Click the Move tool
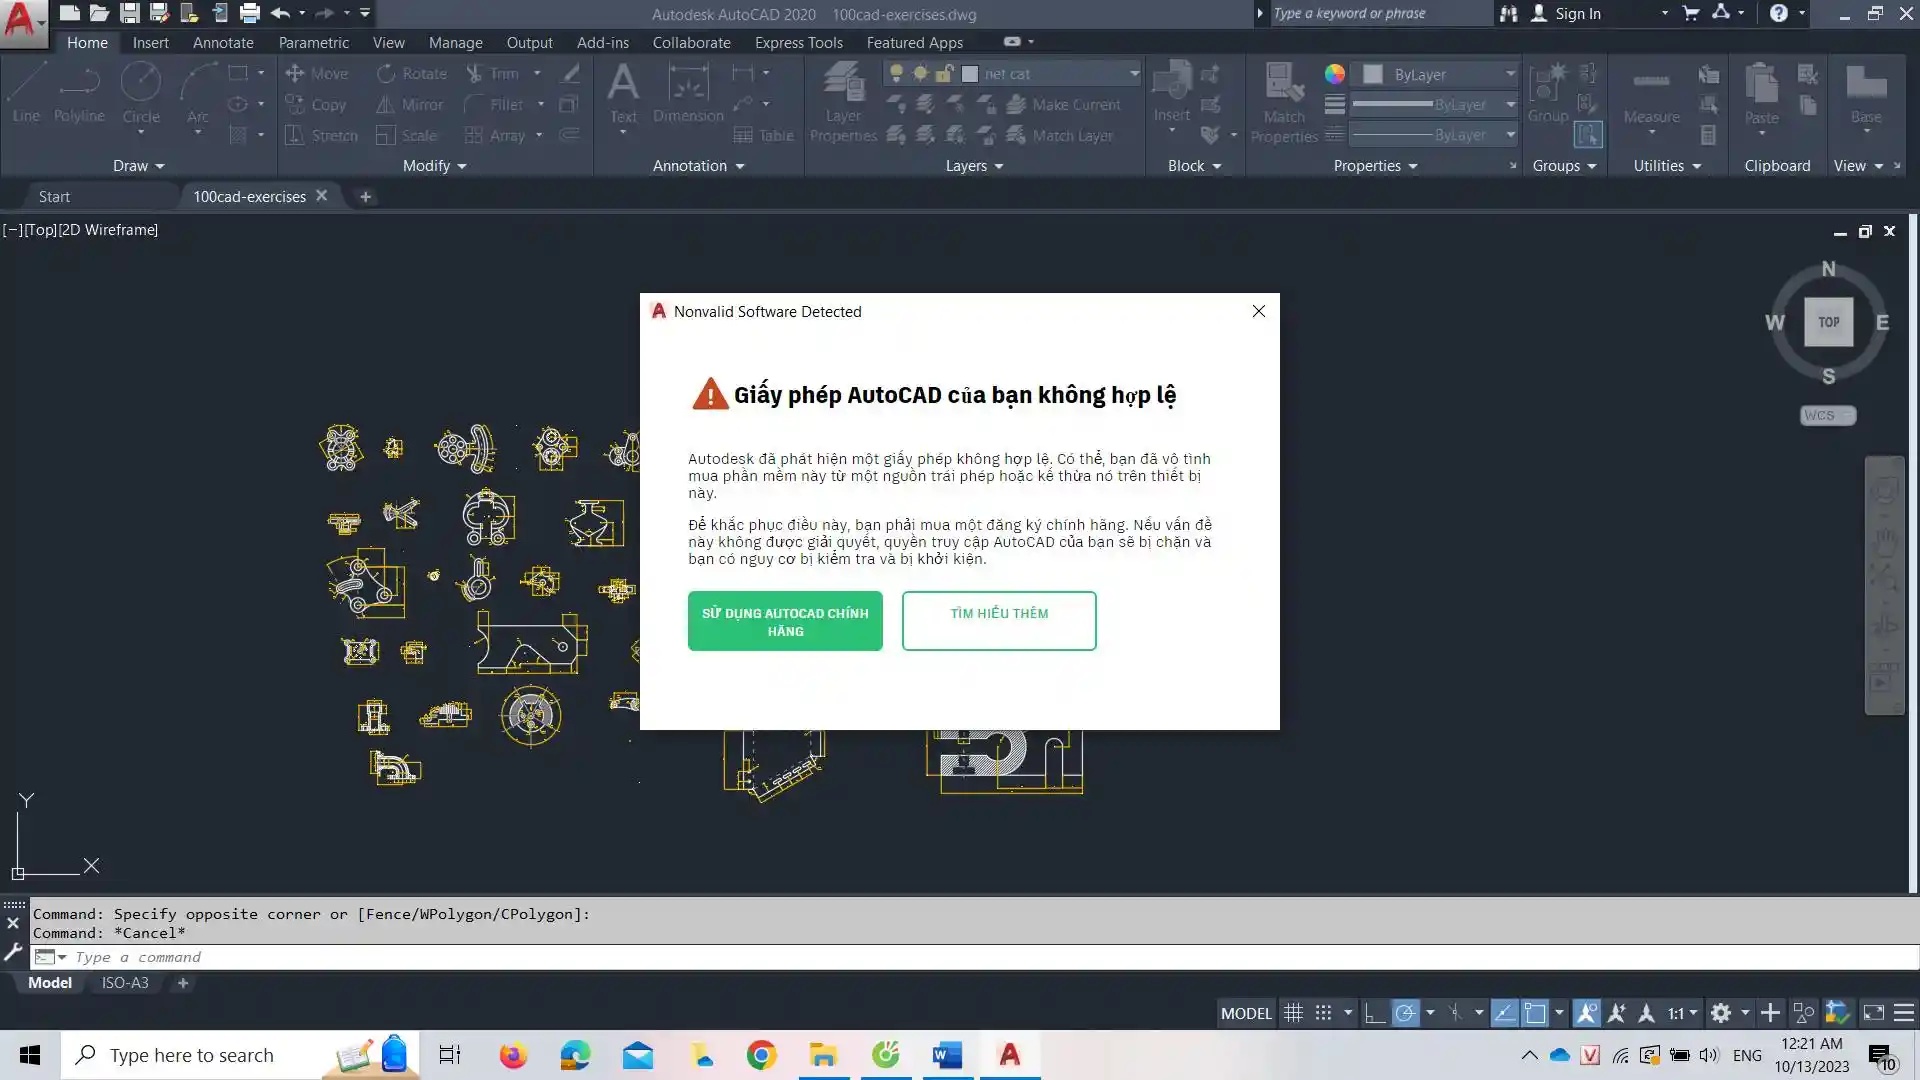This screenshot has height=1080, width=1920. [316, 73]
